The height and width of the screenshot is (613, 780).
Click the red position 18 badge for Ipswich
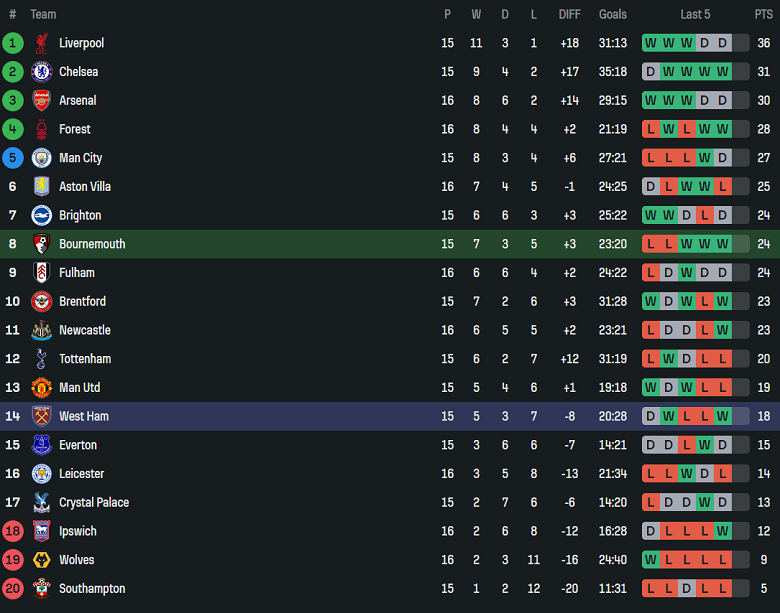(13, 531)
